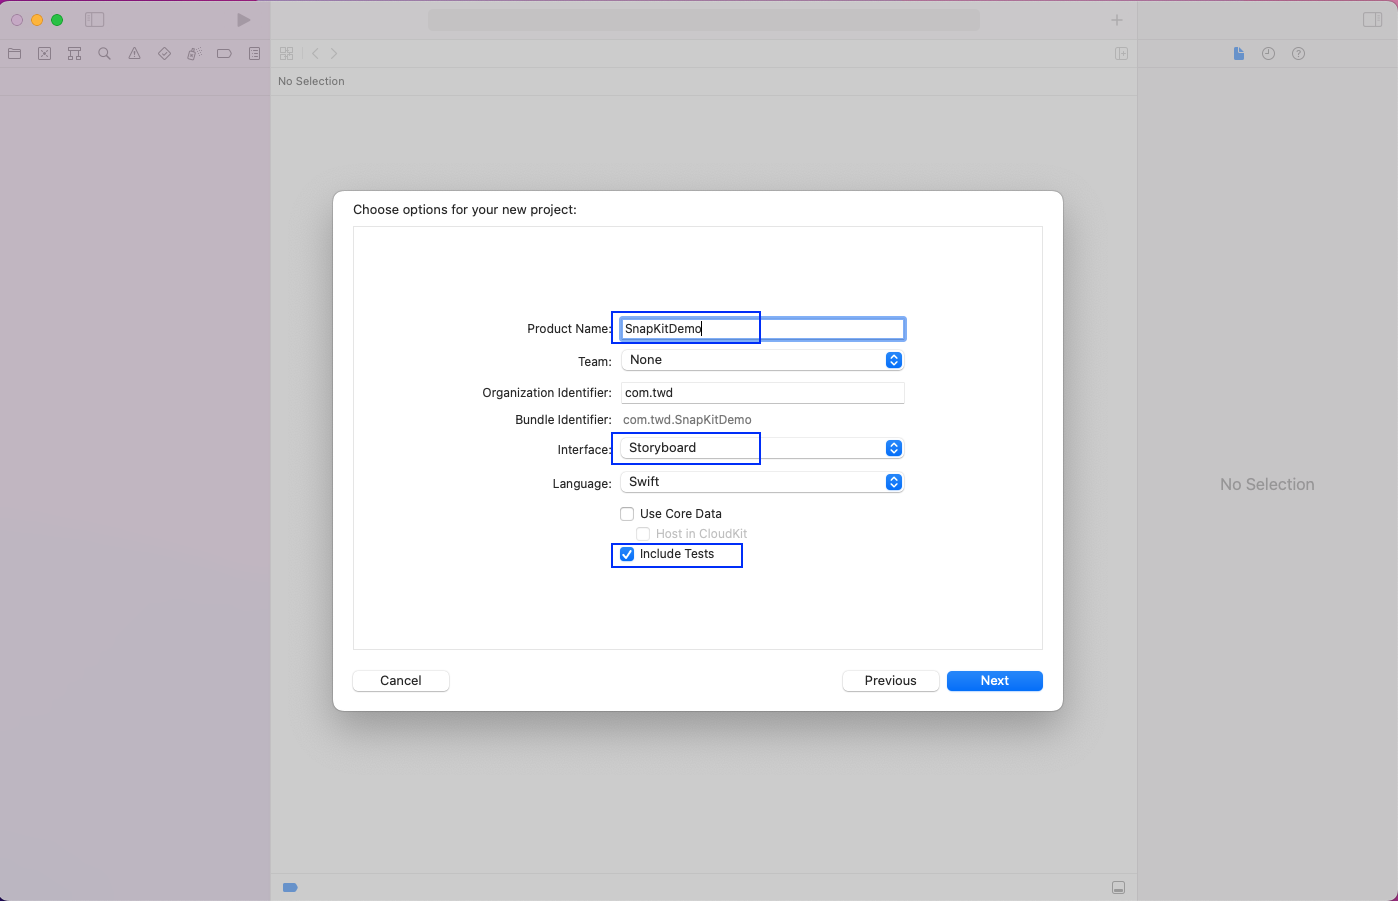Open the Interface dropdown showing Storyboard

pyautogui.click(x=762, y=448)
